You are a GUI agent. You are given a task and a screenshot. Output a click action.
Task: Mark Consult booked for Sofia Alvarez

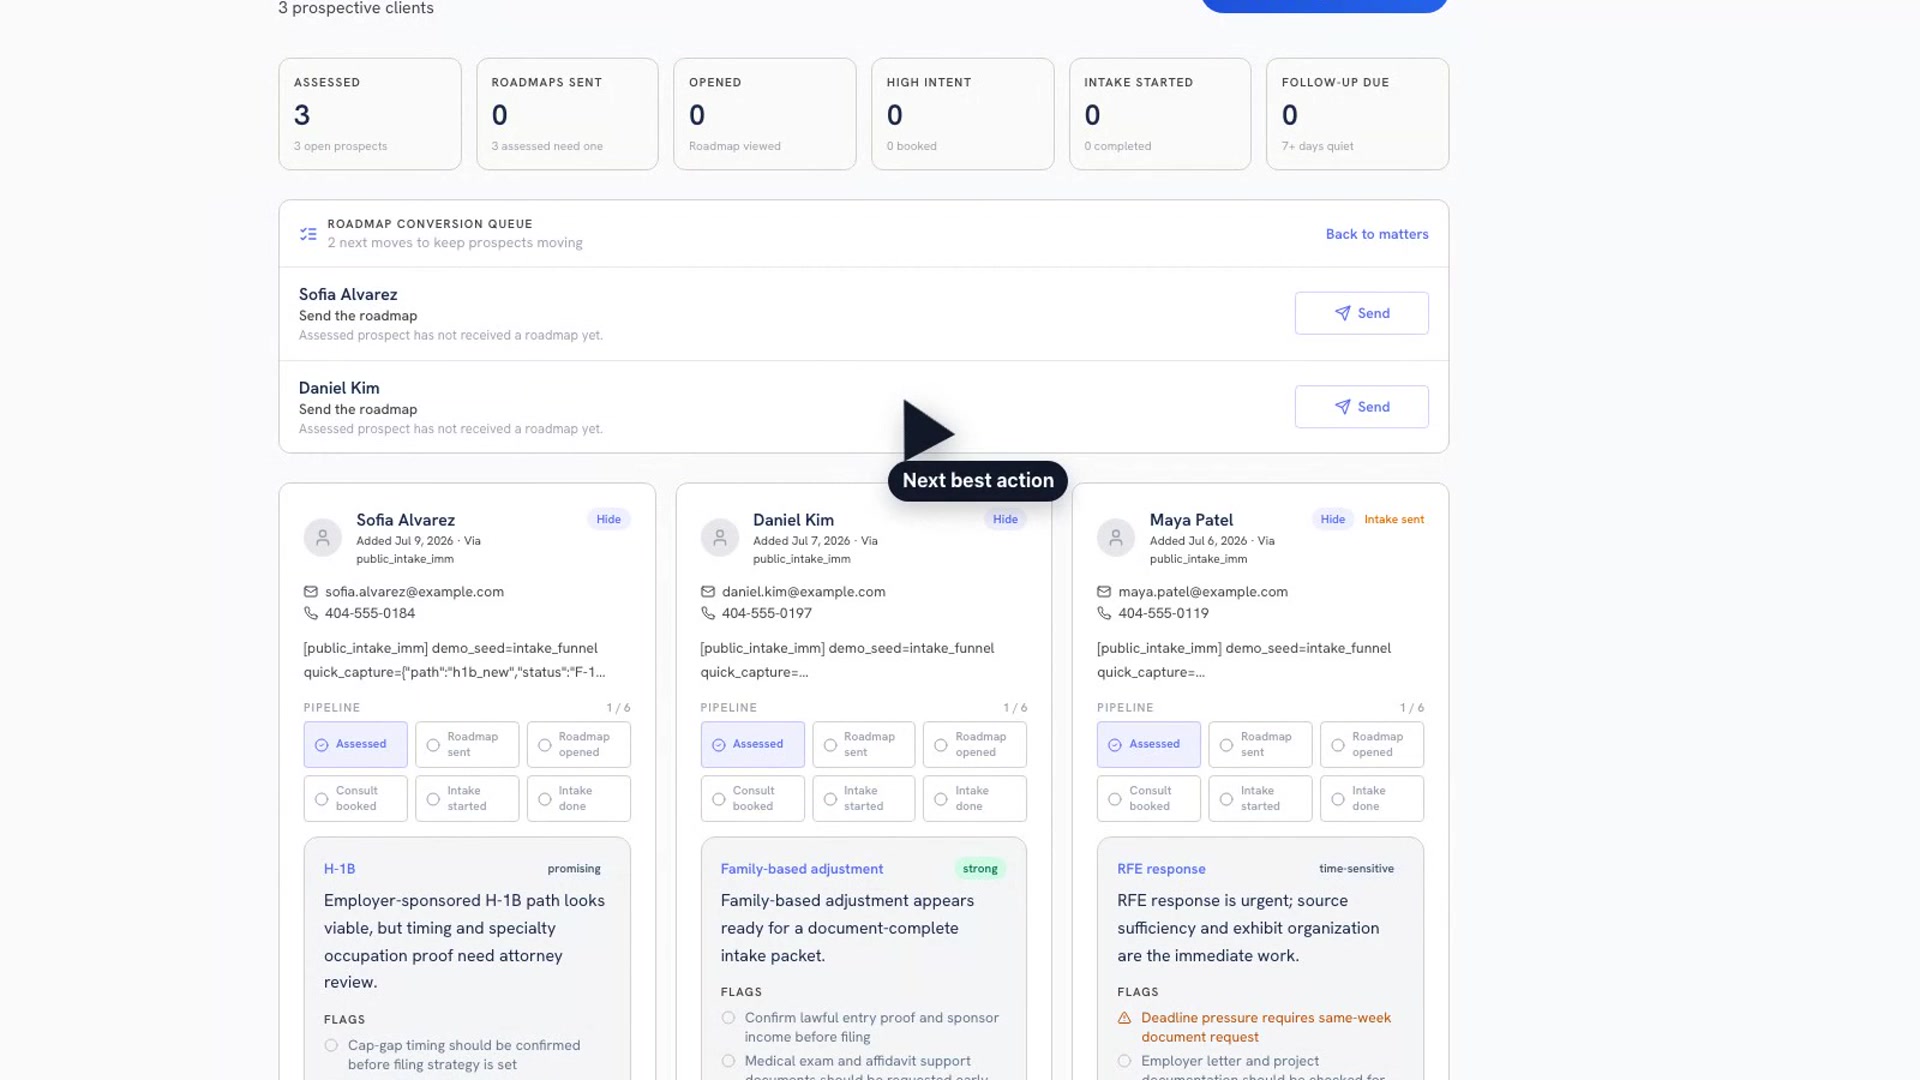click(355, 798)
